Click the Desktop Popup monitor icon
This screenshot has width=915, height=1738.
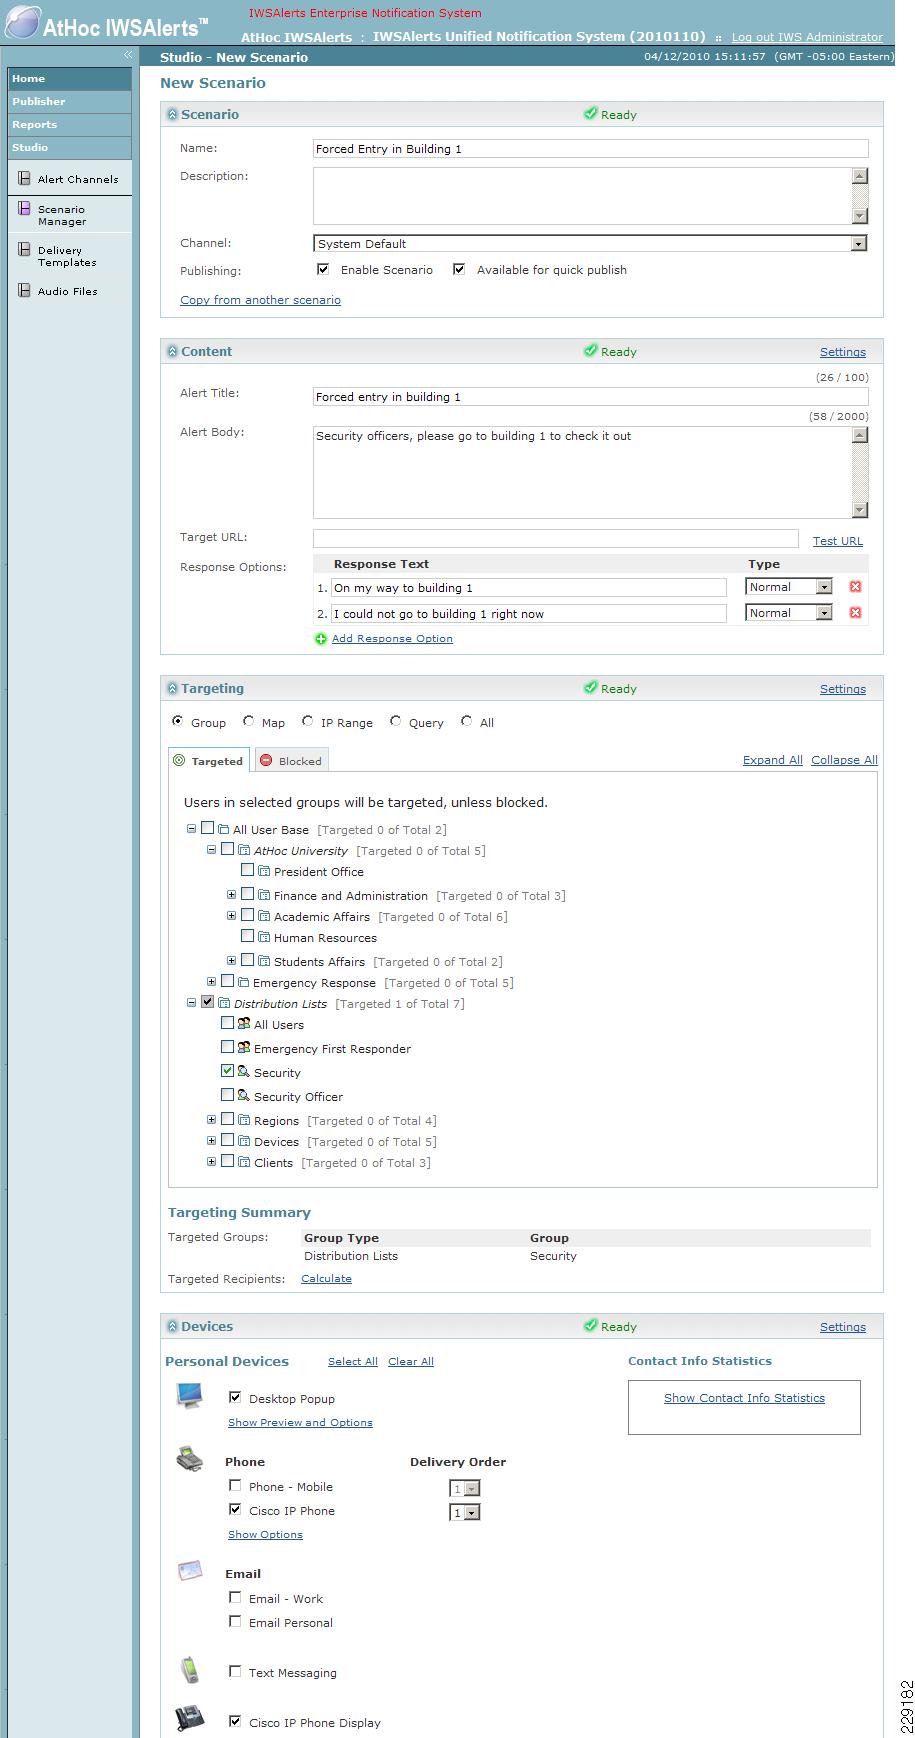click(x=189, y=1396)
